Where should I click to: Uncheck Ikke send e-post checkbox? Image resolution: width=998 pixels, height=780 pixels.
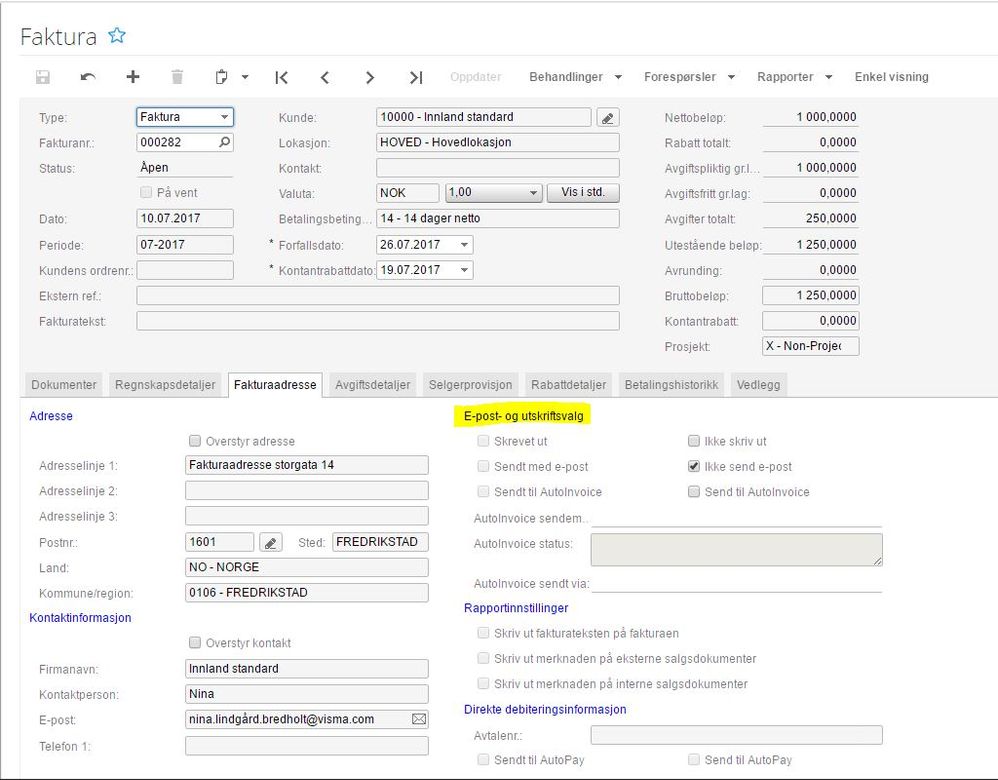(694, 466)
